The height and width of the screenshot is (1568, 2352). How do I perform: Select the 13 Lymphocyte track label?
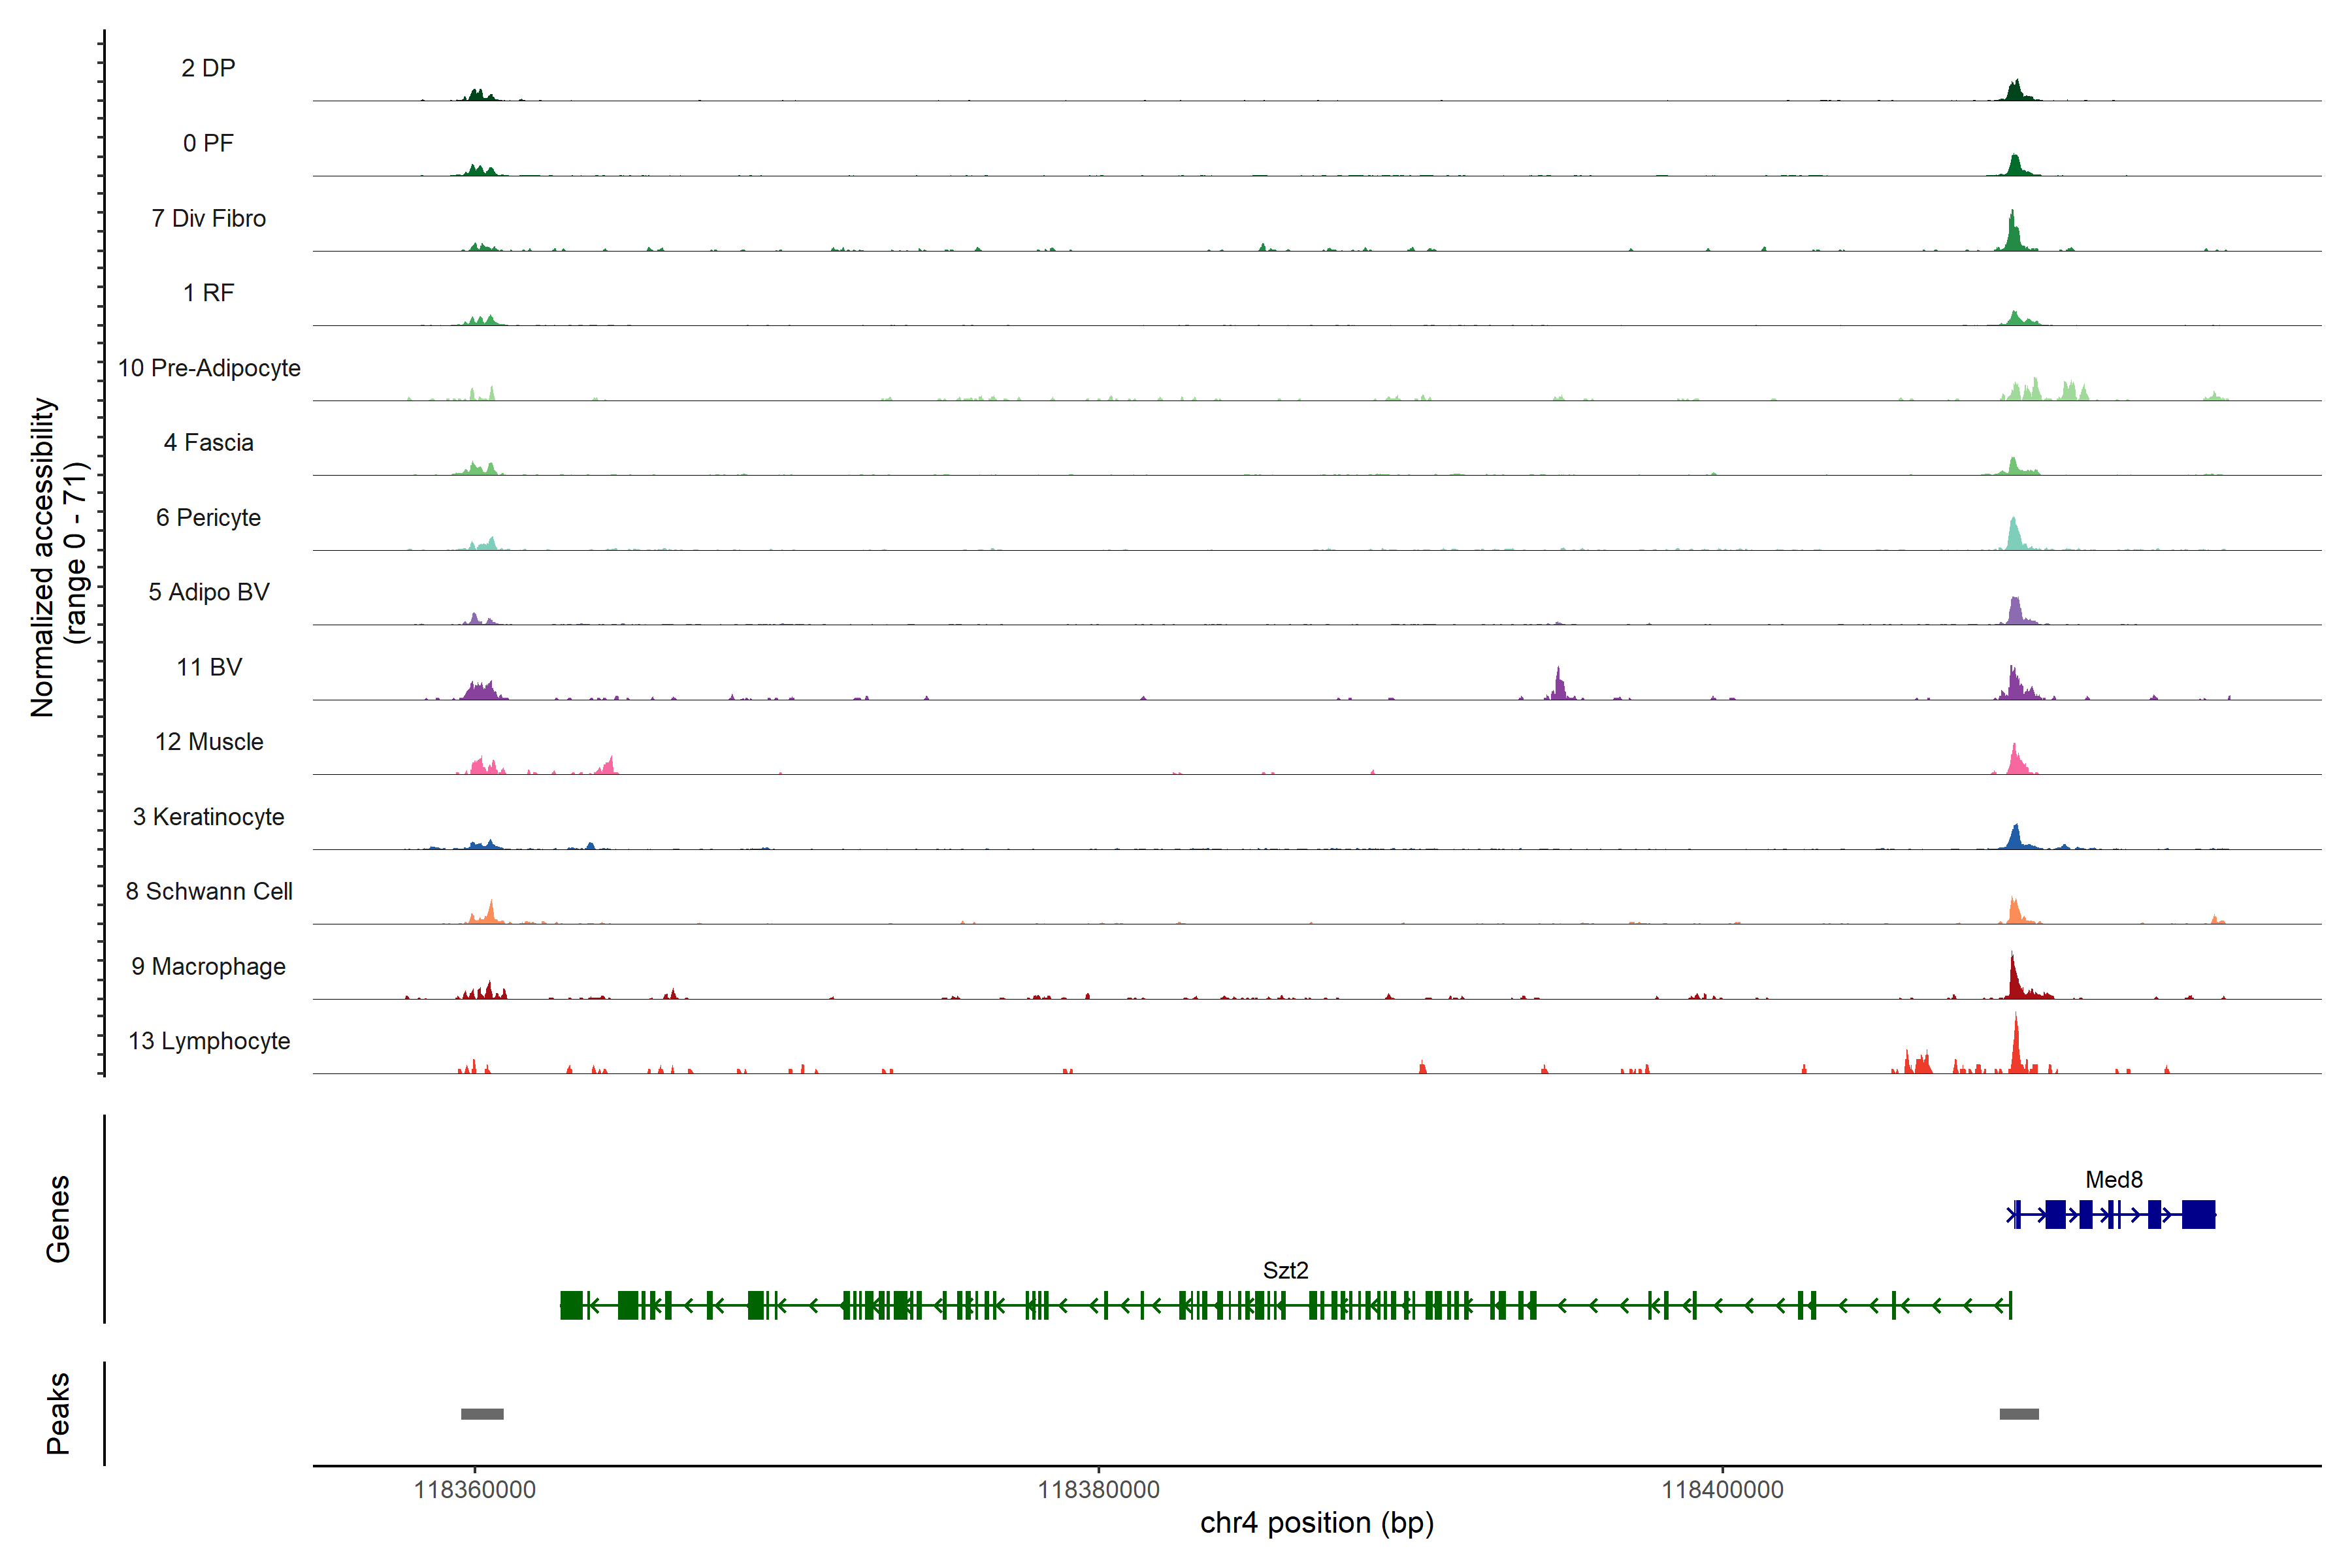tap(209, 1041)
